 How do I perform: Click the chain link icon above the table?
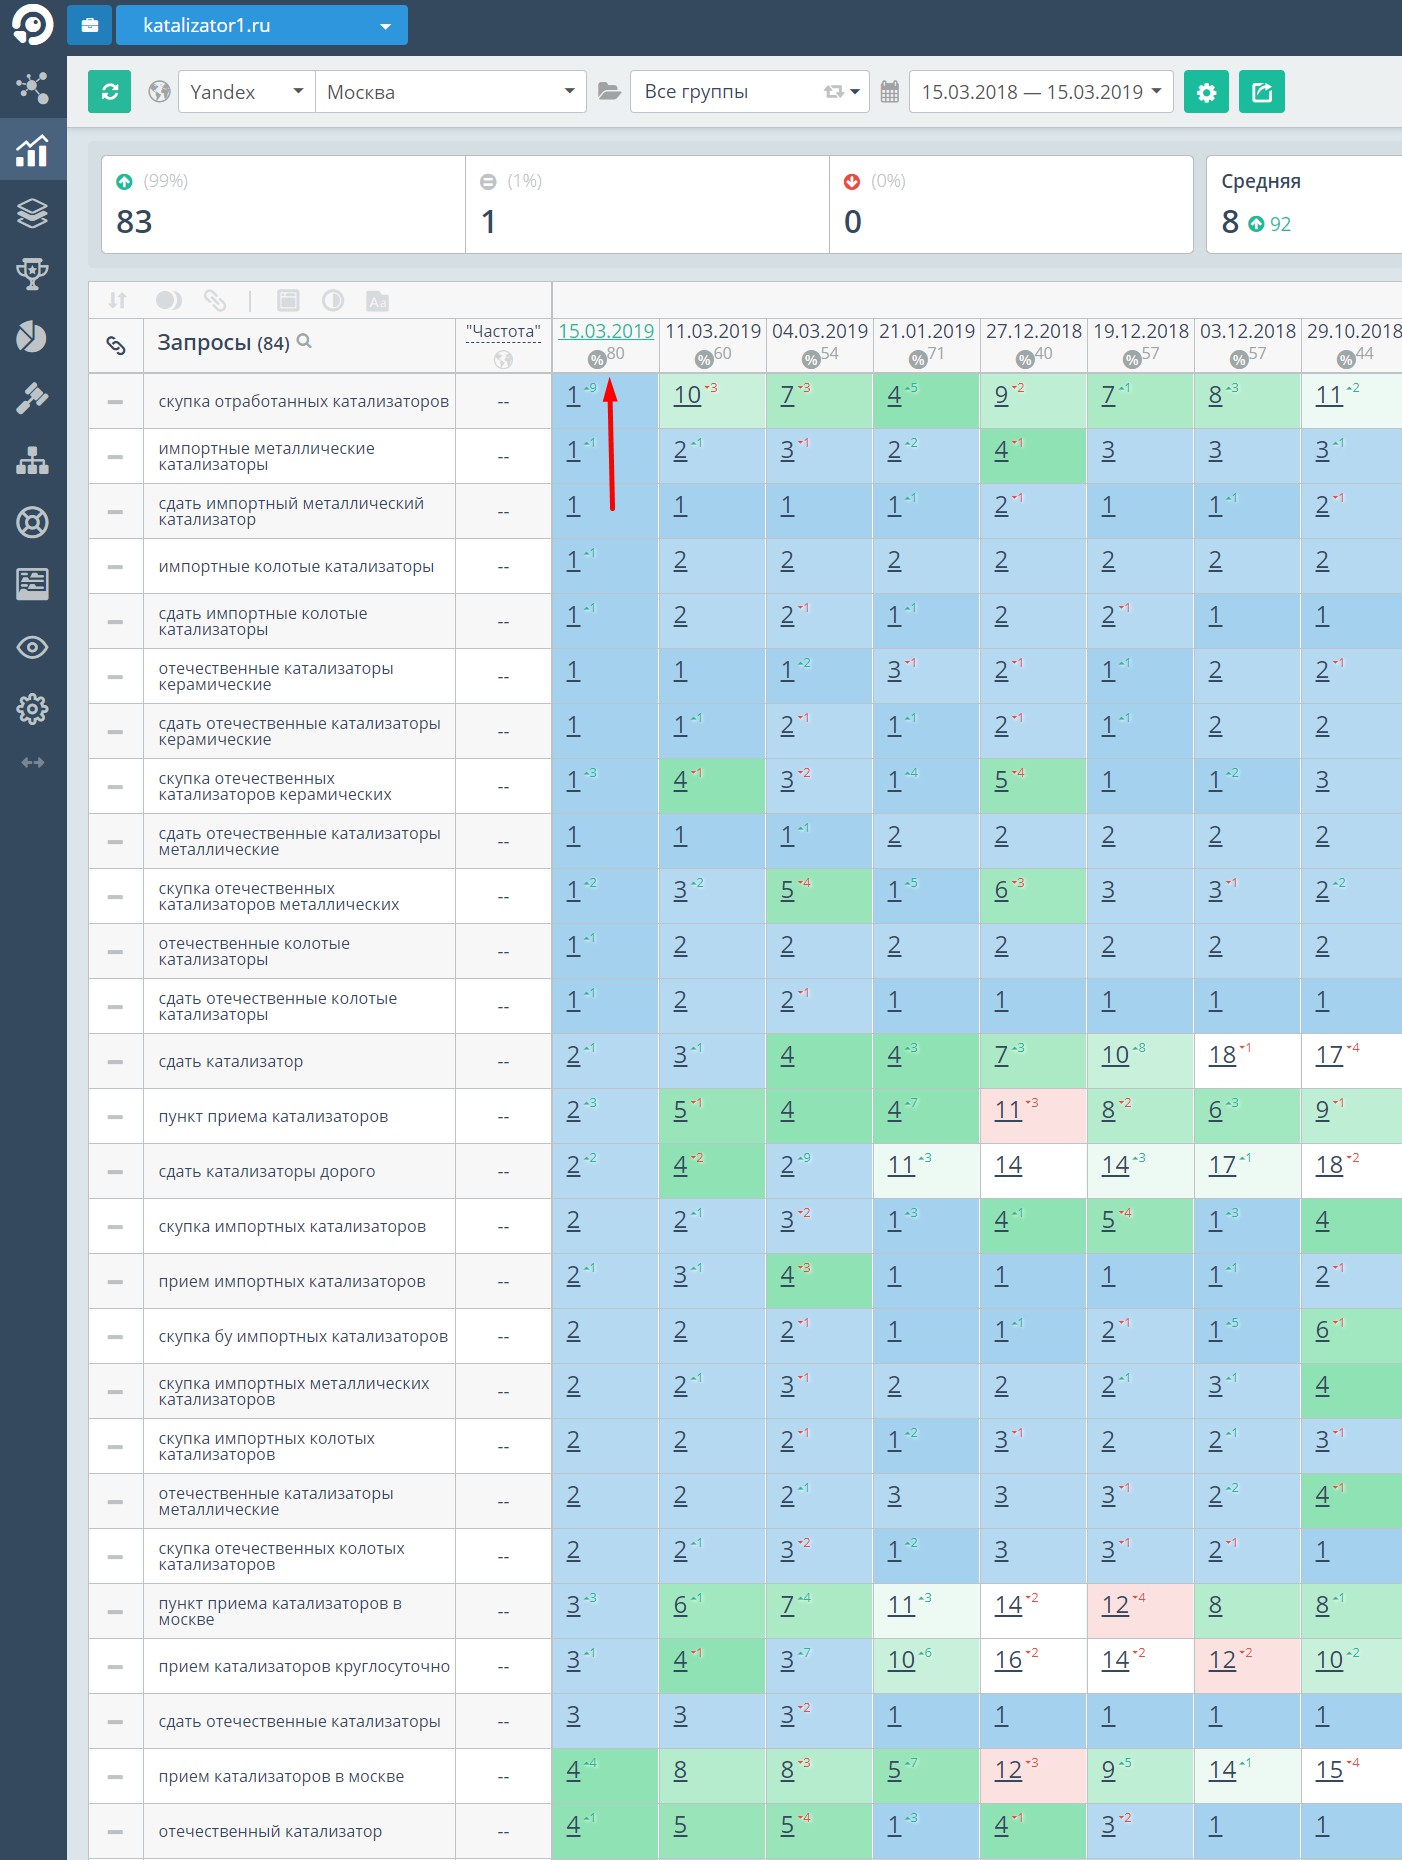(x=215, y=300)
